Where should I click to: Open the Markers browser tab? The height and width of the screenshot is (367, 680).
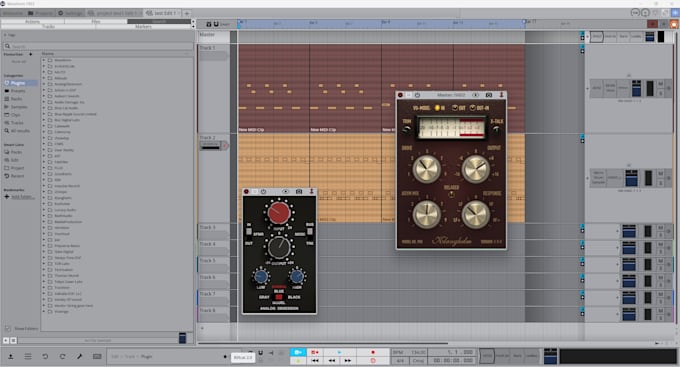pyautogui.click(x=143, y=26)
